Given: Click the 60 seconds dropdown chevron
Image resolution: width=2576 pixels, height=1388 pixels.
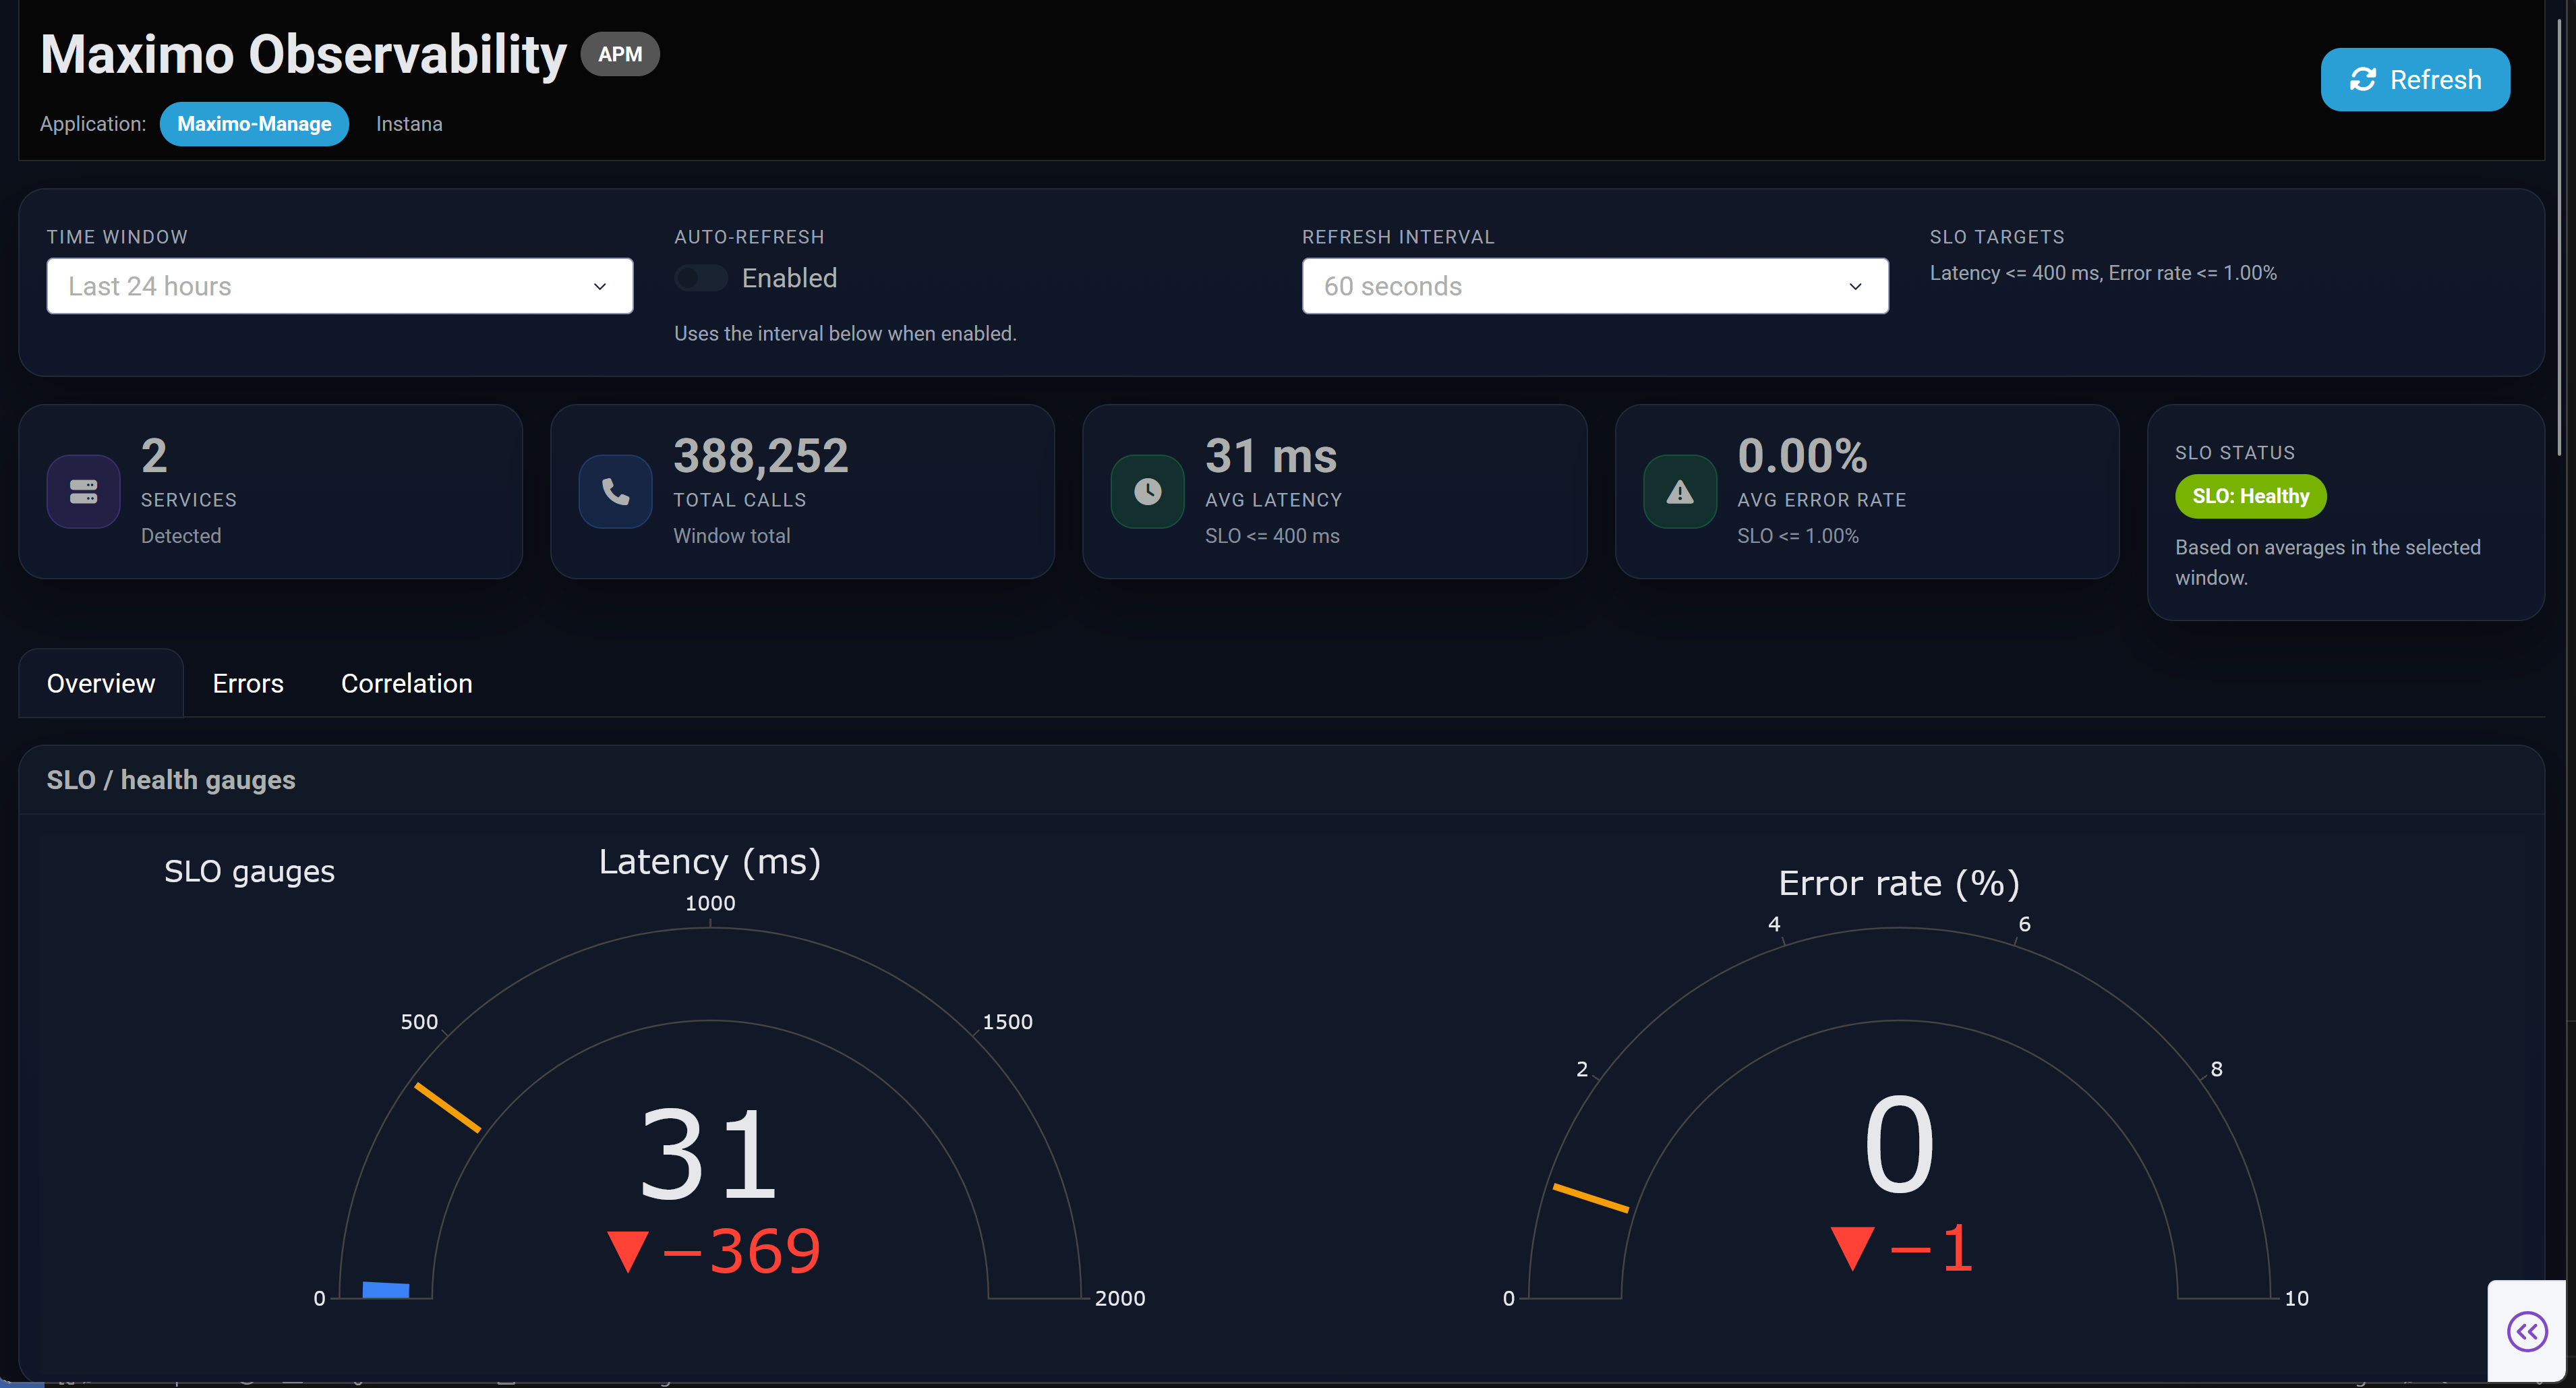Looking at the screenshot, I should coord(1855,286).
